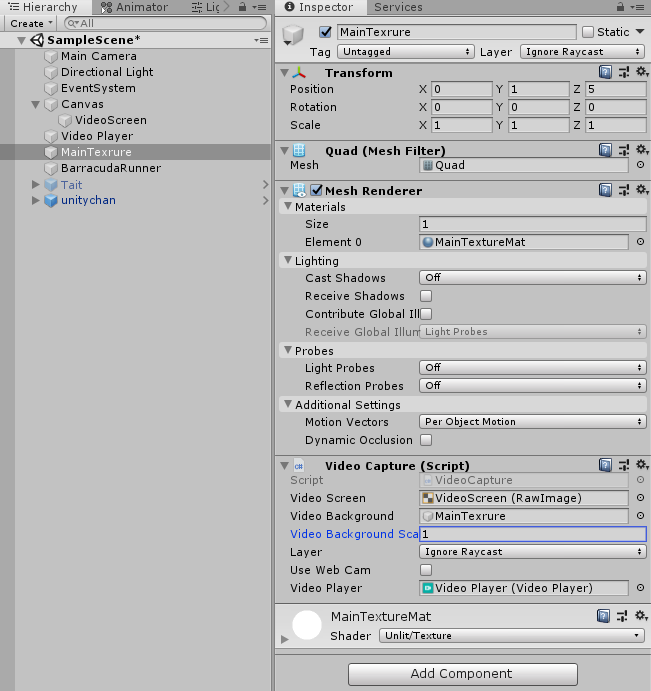Open Transform preset selector icon
Image resolution: width=651 pixels, height=691 pixels.
coord(624,72)
